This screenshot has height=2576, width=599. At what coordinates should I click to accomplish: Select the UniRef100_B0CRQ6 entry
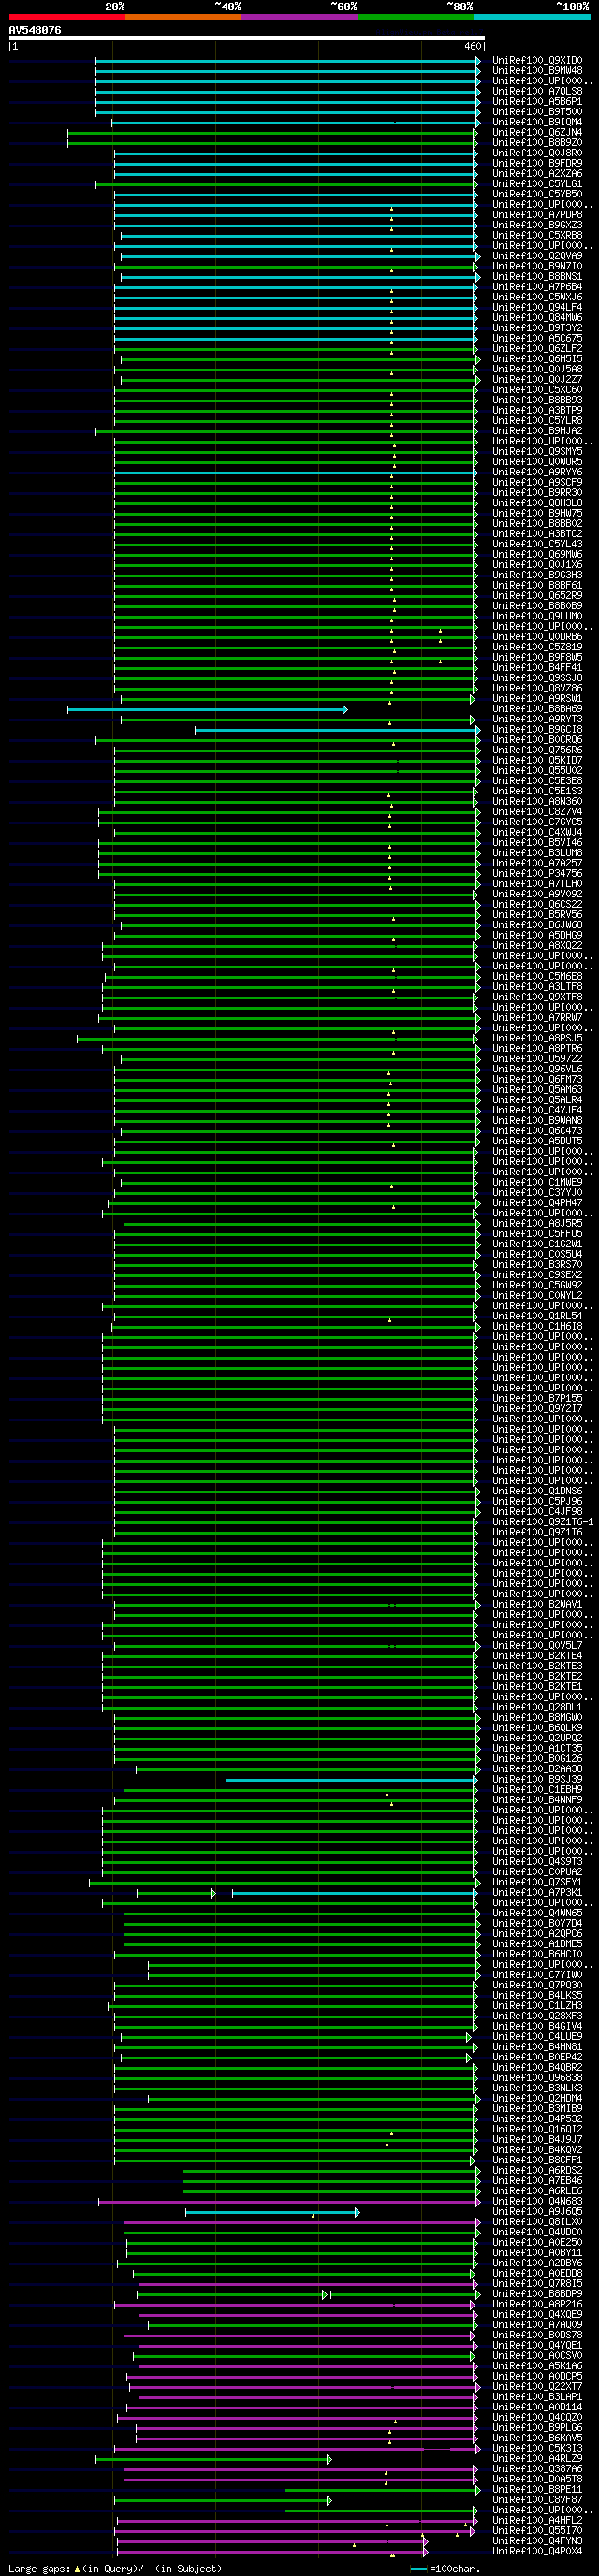537,740
